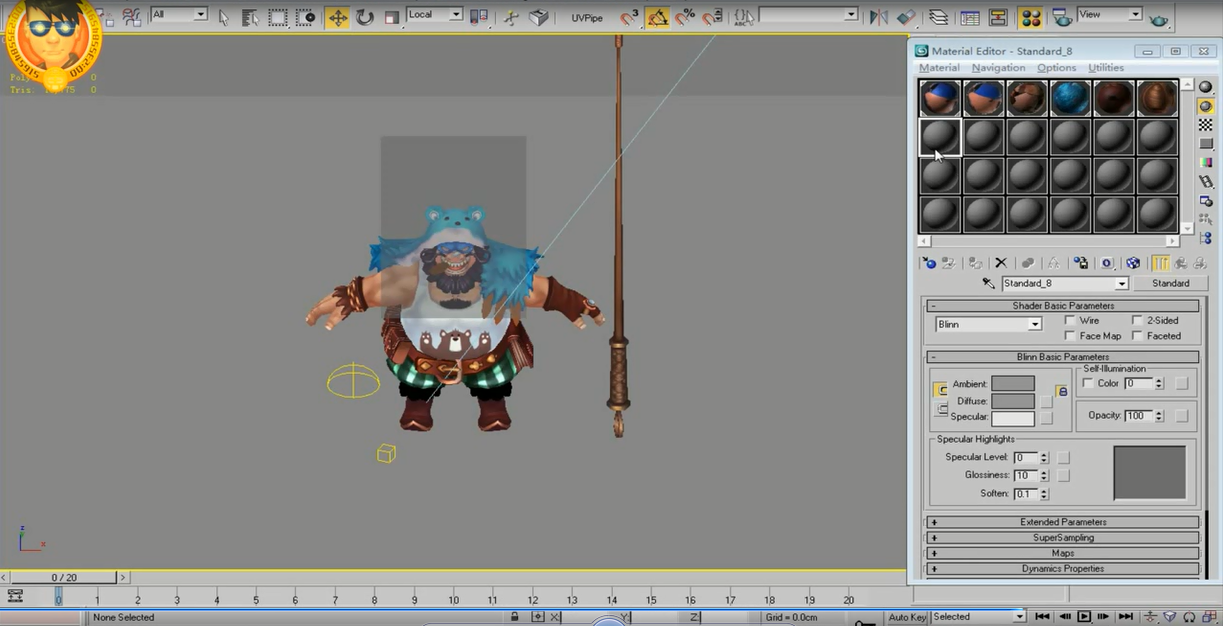Screen dimensions: 1223x626
Task: Open the Utilities menu
Action: pos(1106,68)
